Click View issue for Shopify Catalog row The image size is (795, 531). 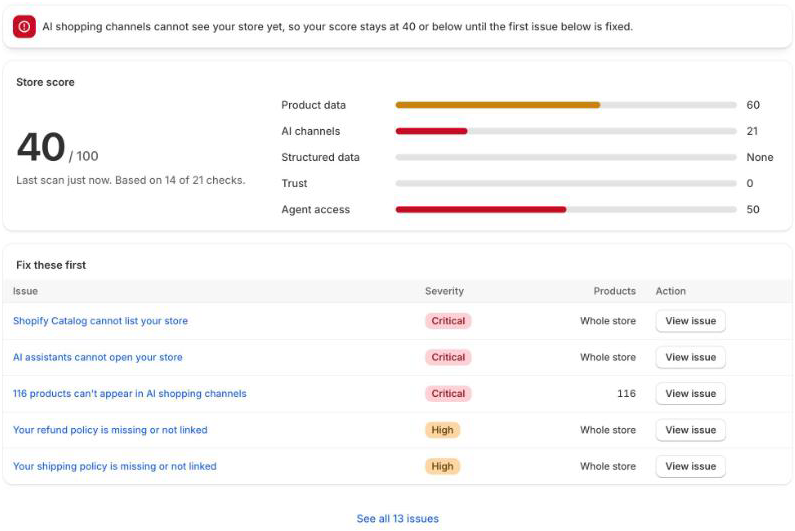pos(691,321)
